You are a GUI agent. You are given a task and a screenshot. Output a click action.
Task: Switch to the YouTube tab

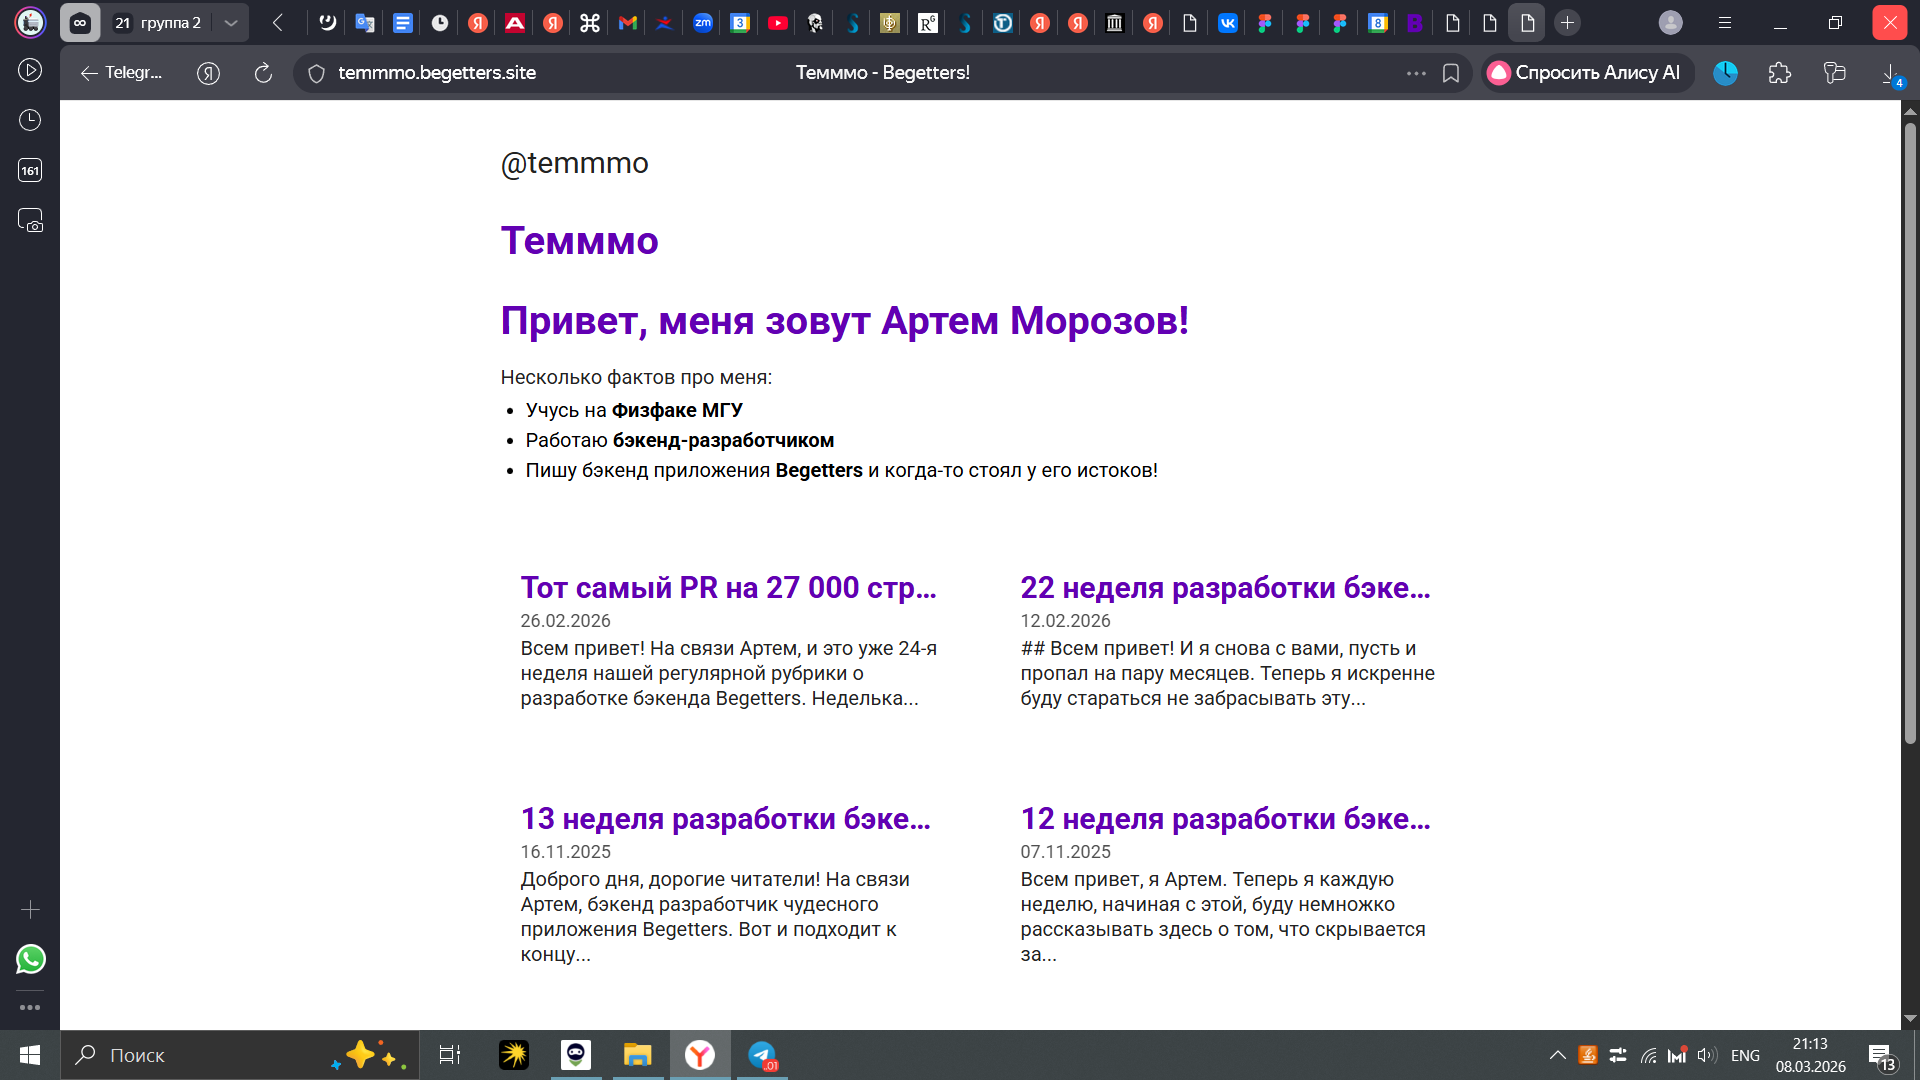point(778,23)
